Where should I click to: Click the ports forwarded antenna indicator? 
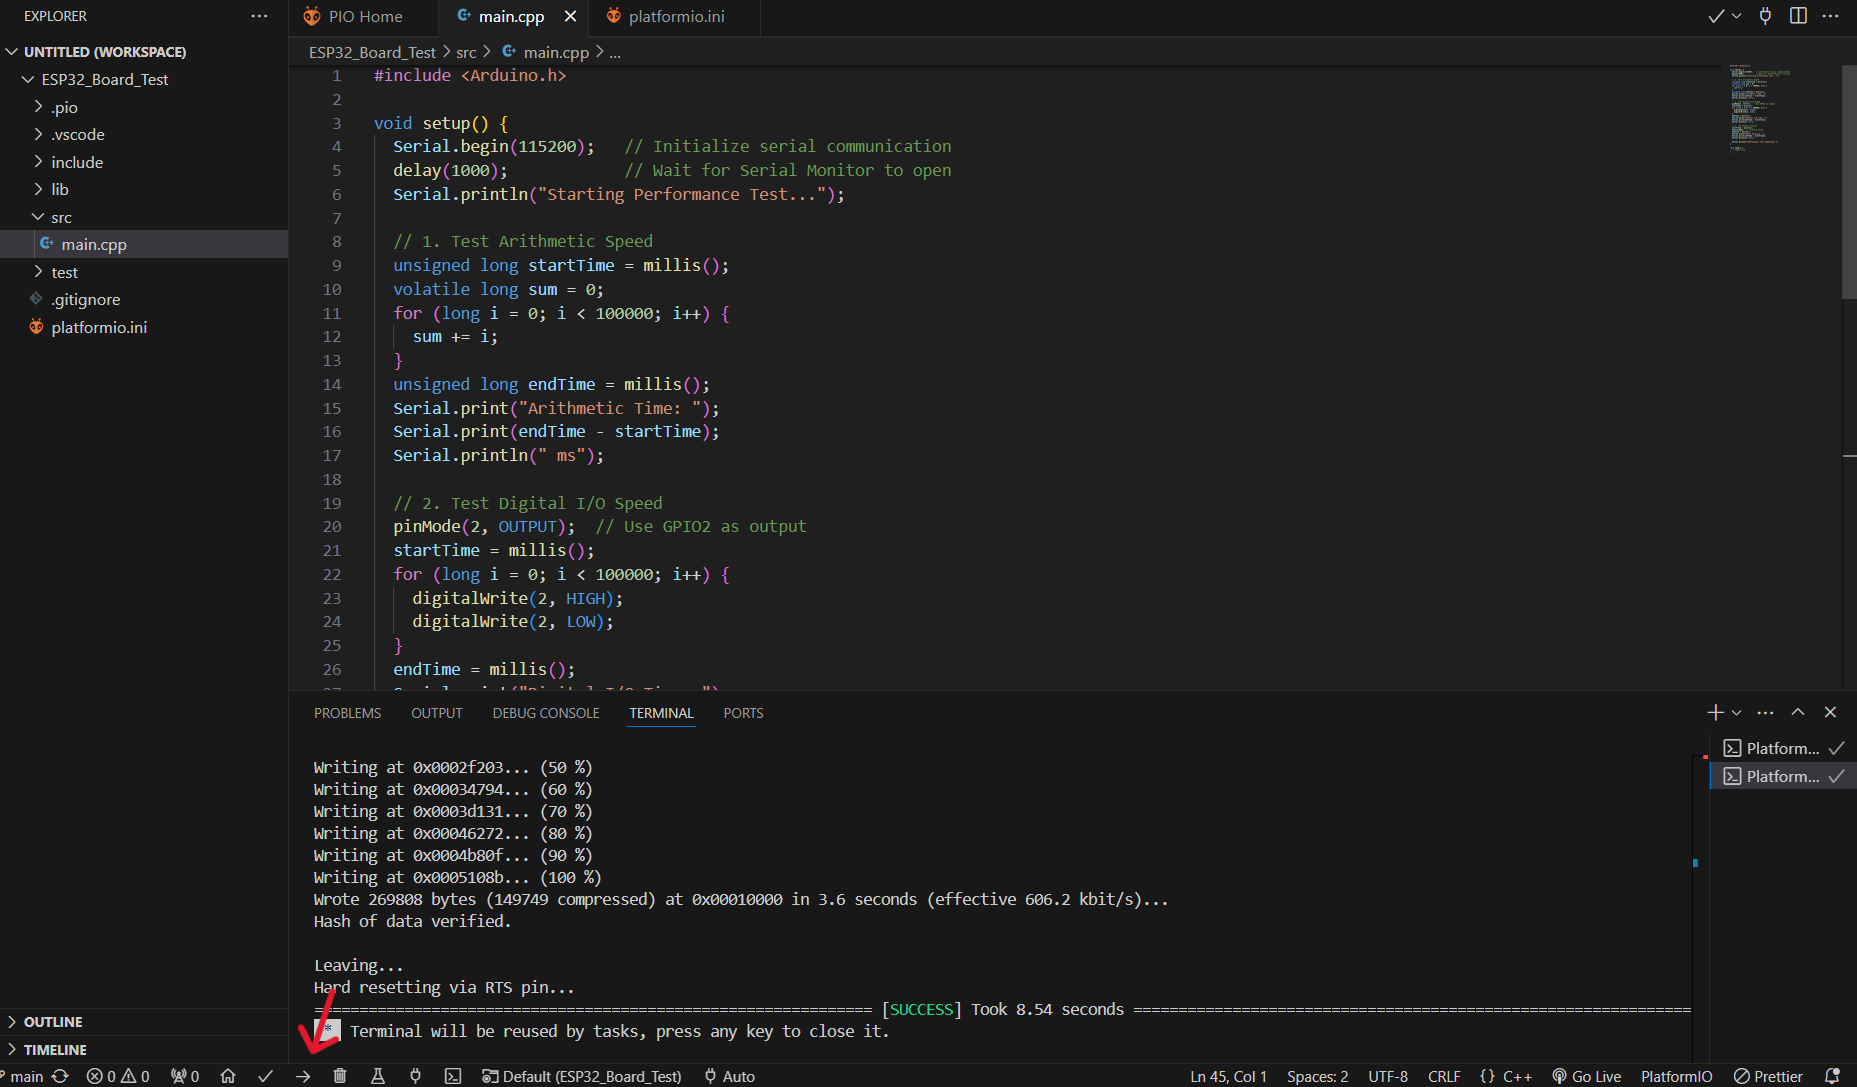coord(185,1076)
